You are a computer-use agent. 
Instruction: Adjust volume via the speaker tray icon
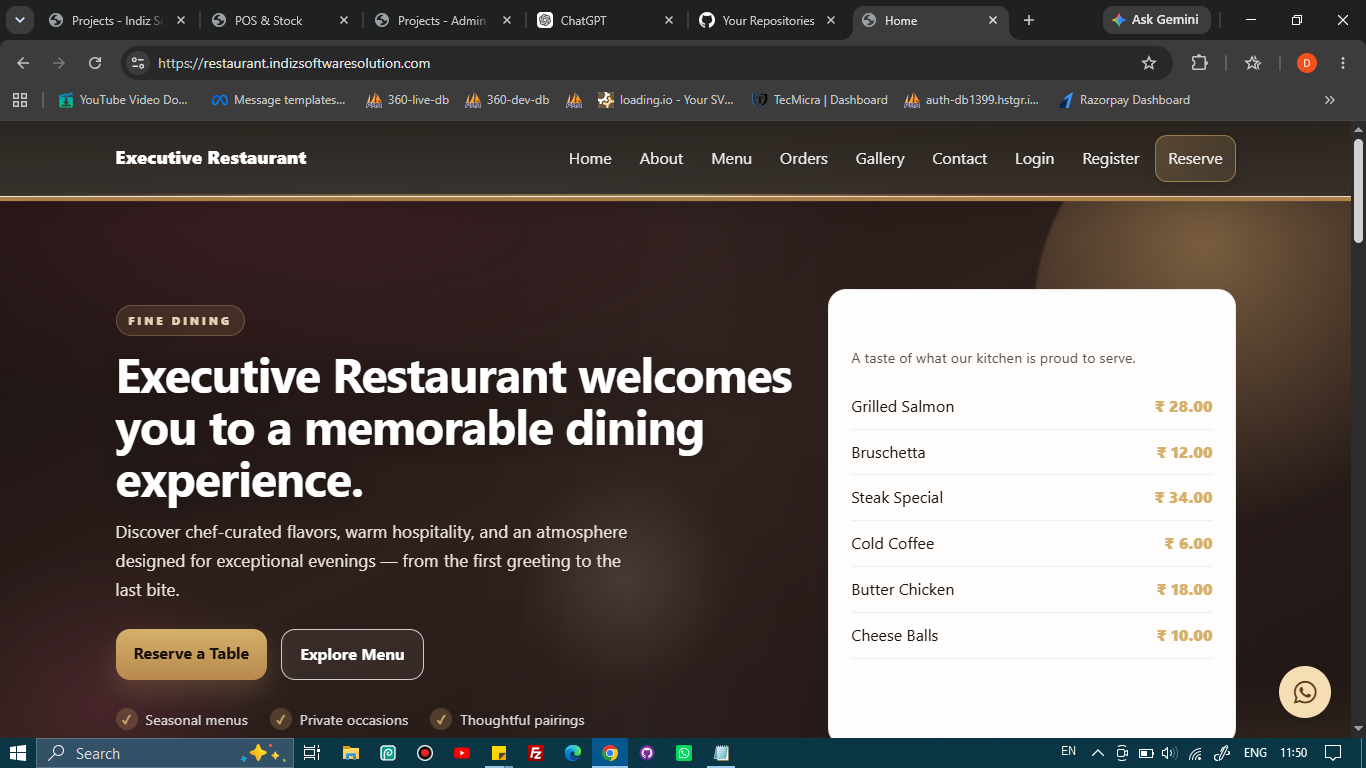click(x=1170, y=752)
